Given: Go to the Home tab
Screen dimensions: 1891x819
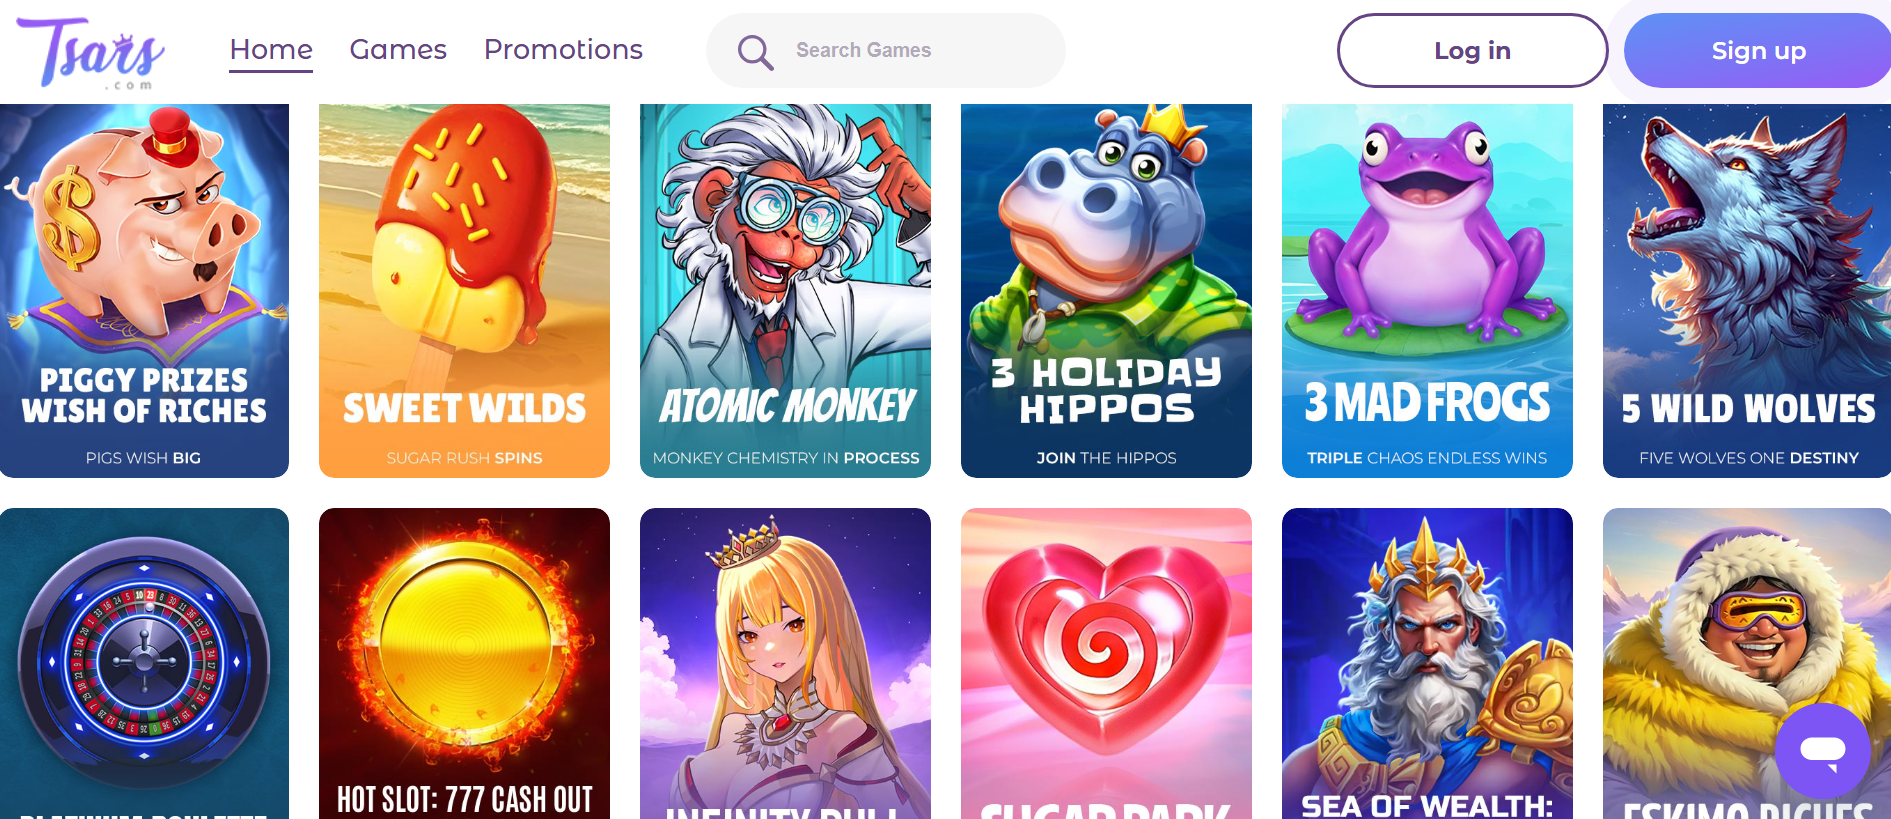Looking at the screenshot, I should click(271, 50).
